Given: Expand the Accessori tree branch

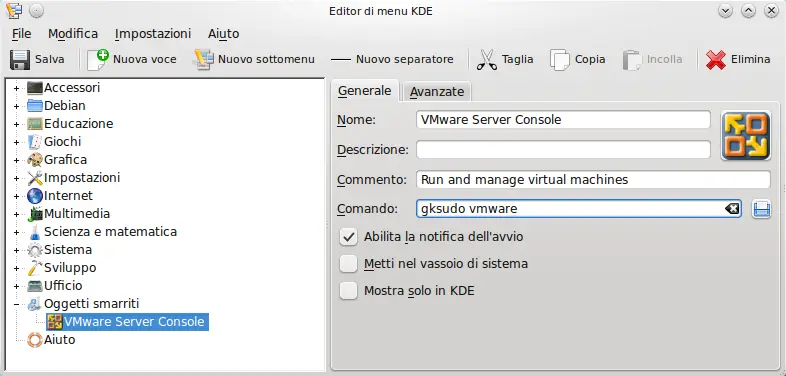Looking at the screenshot, I should (x=16, y=88).
